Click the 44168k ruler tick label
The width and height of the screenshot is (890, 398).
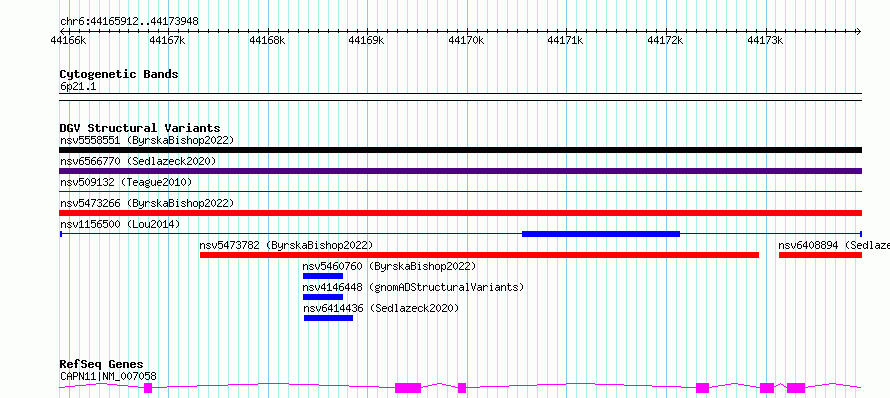click(268, 40)
